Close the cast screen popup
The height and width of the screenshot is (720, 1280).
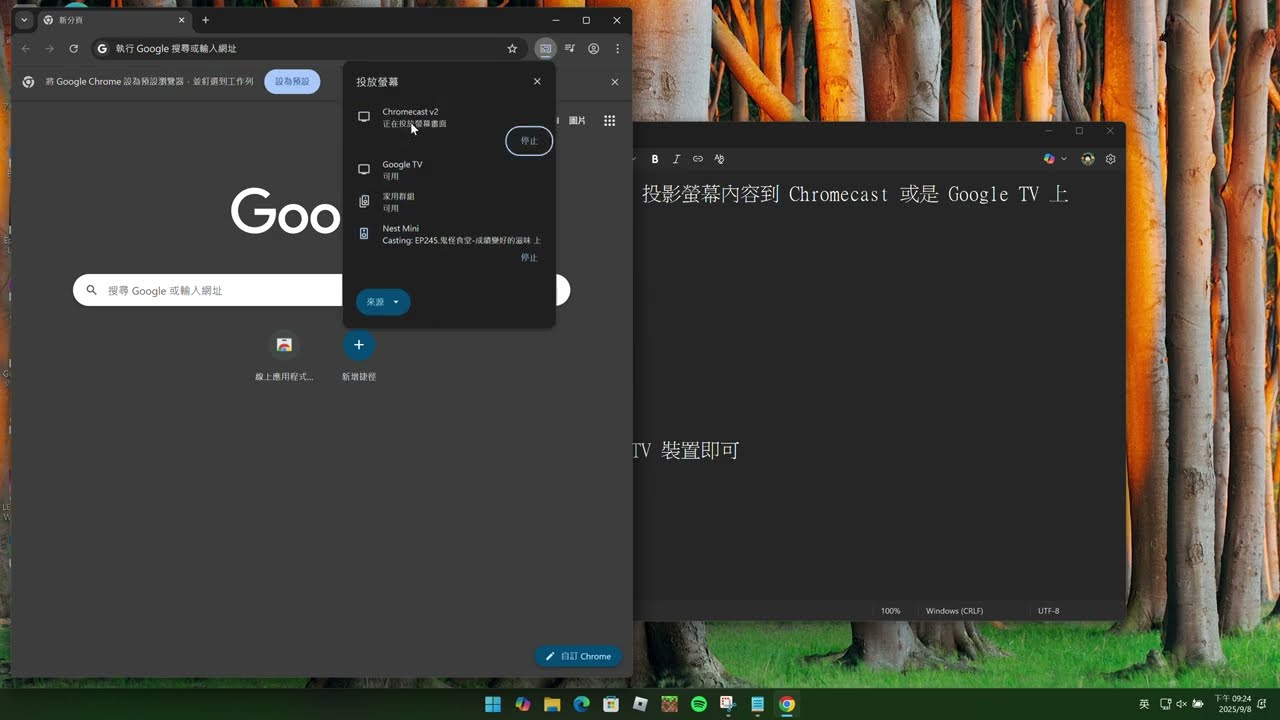(537, 82)
